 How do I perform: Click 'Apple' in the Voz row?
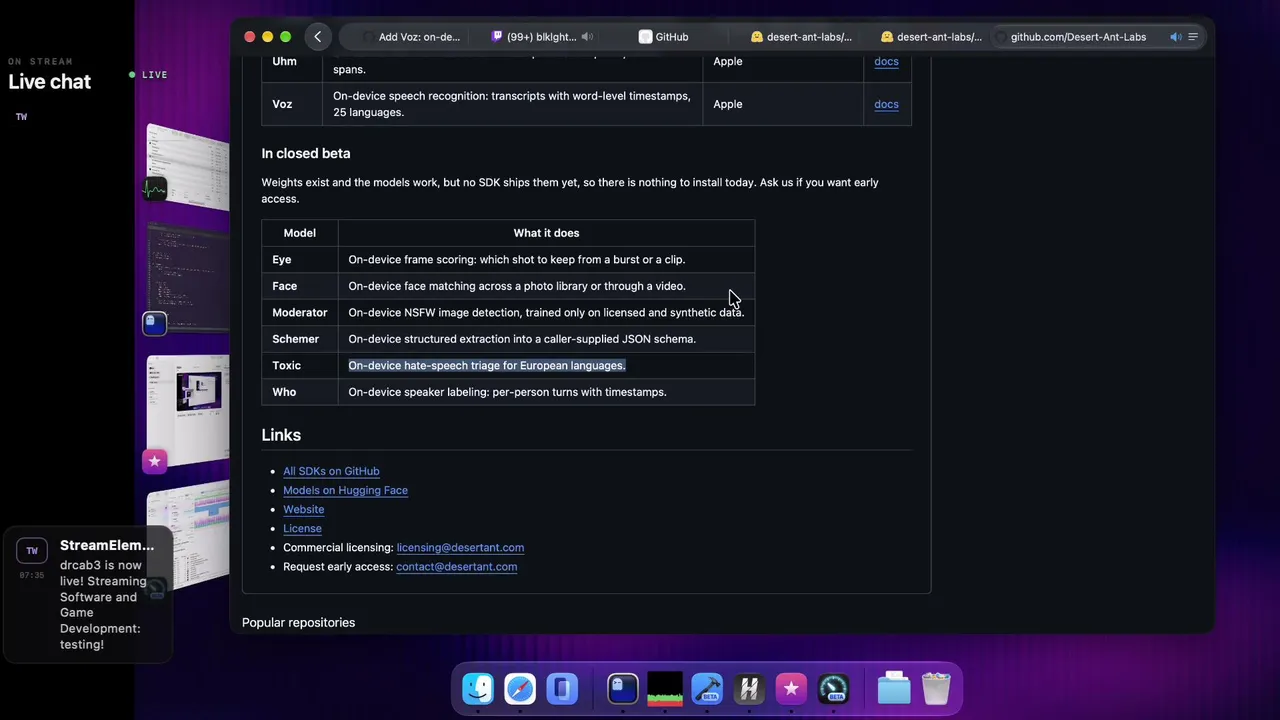(x=728, y=104)
